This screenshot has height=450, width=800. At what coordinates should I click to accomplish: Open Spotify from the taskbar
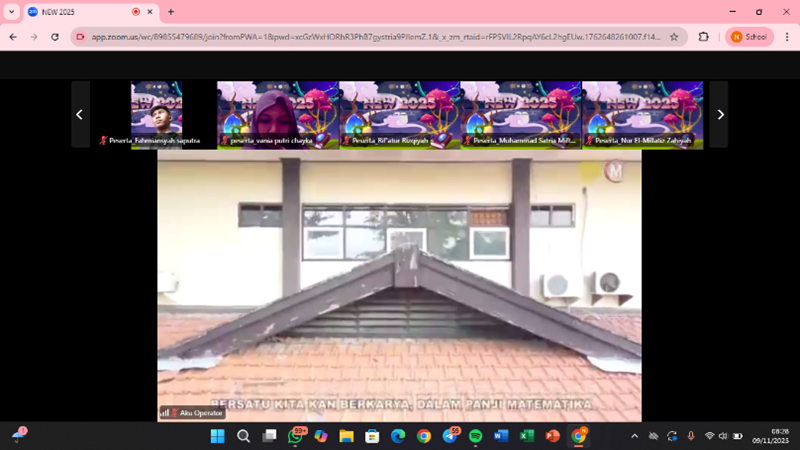point(475,436)
